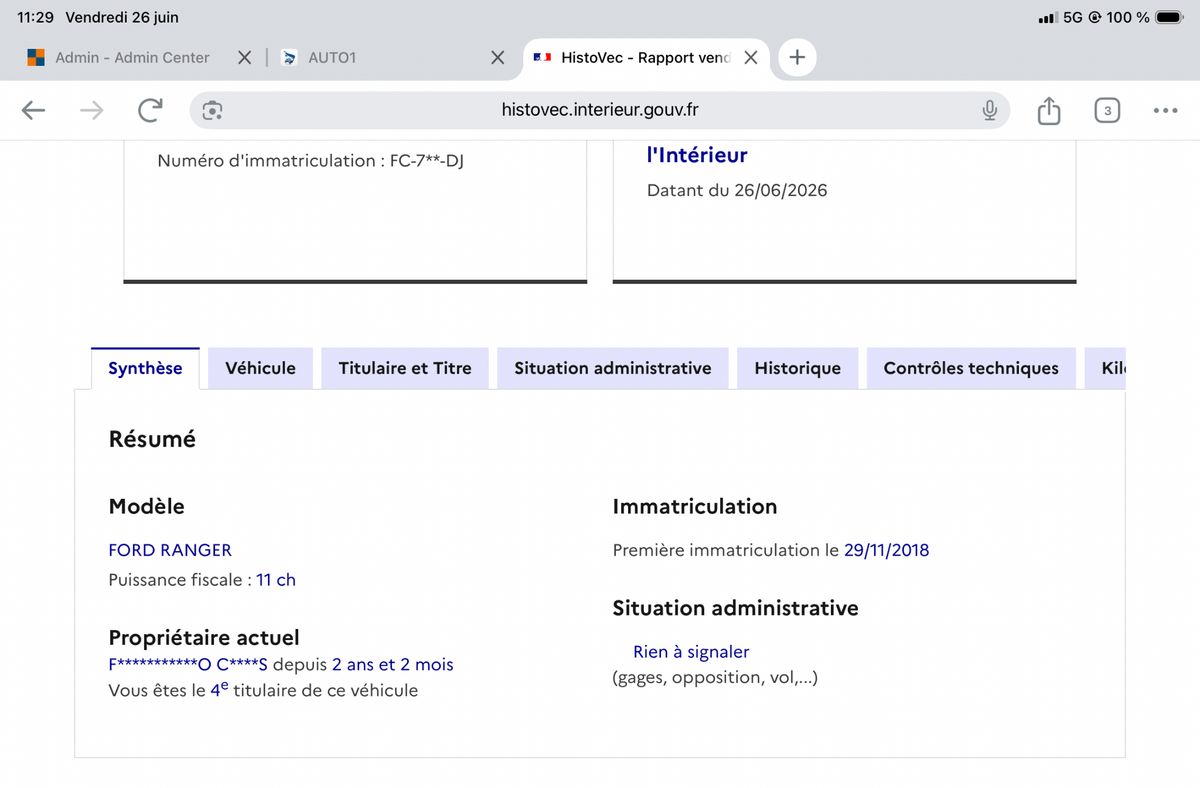
Task: Tap the microphone icon in address bar
Action: click(x=989, y=110)
